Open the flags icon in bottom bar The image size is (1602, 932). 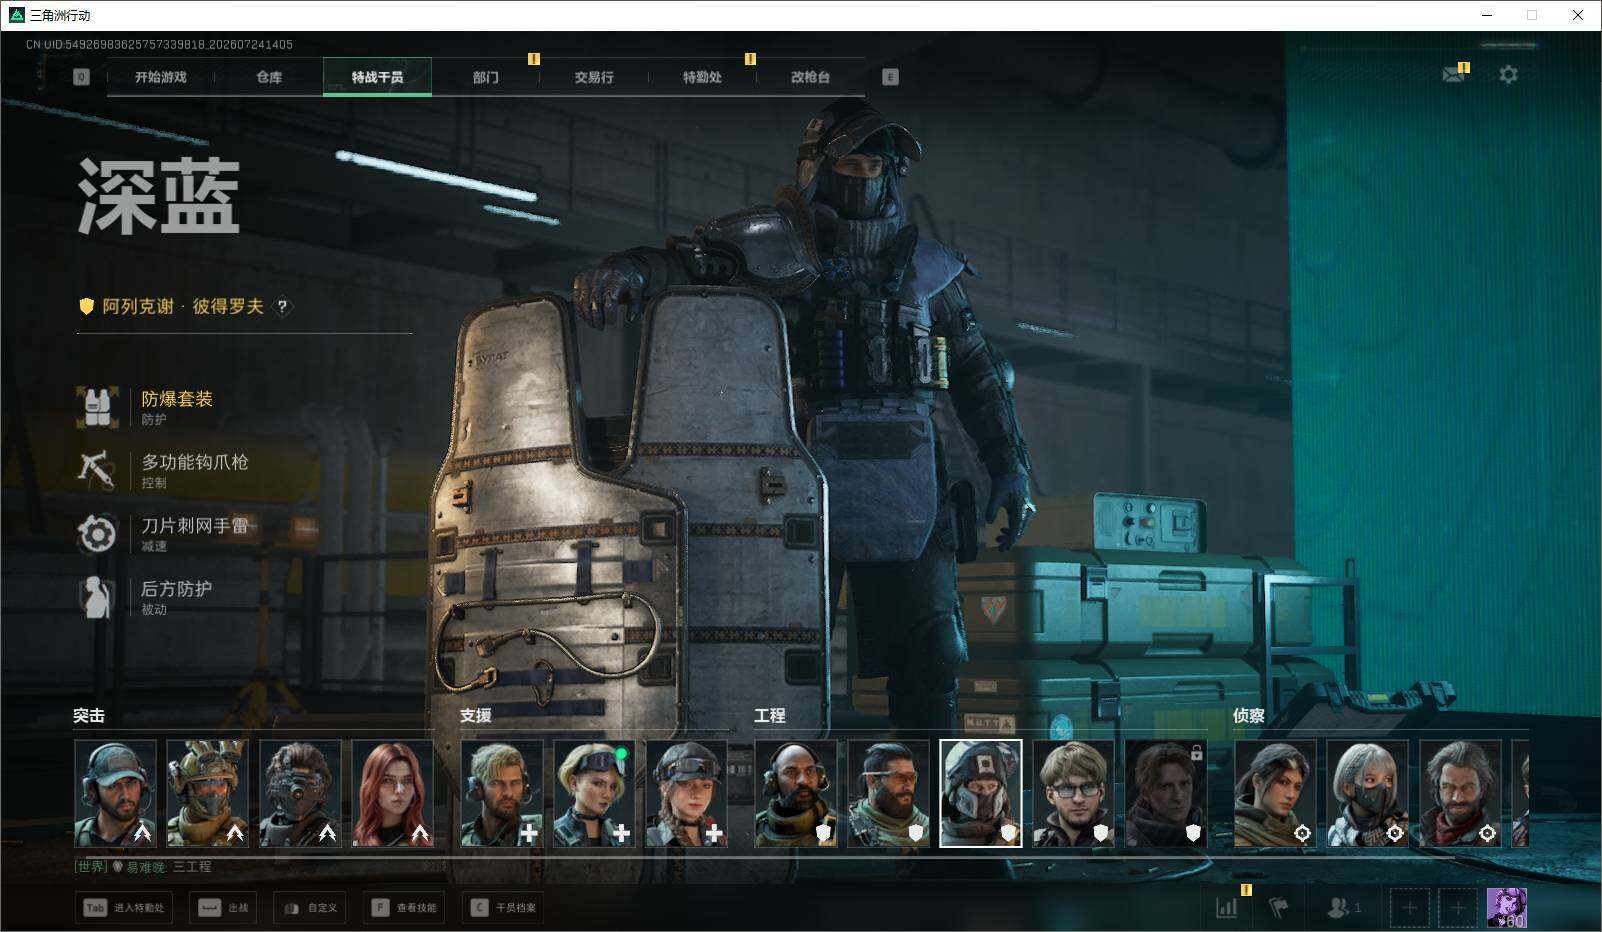[1279, 907]
